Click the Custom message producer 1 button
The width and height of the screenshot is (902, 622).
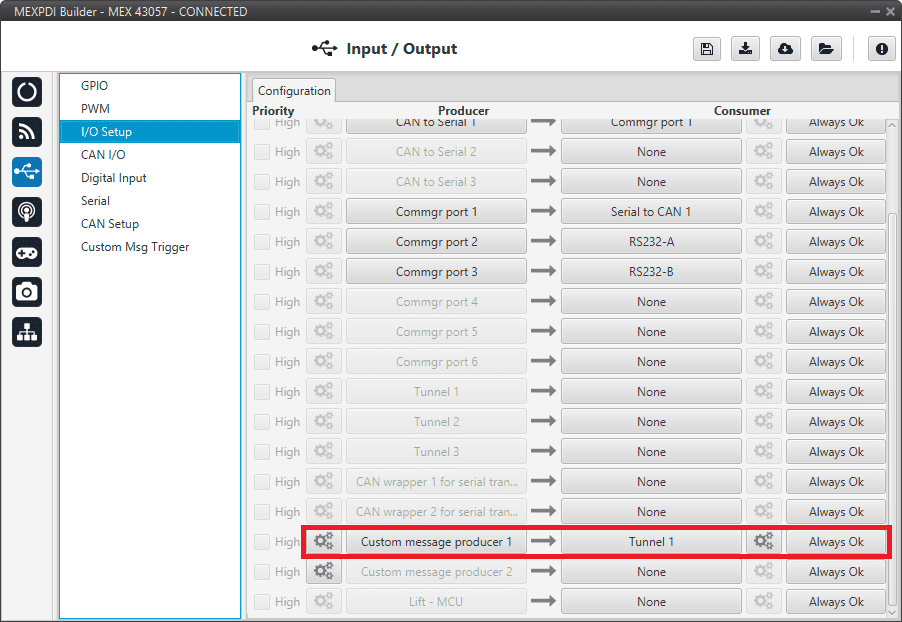pyautogui.click(x=436, y=541)
